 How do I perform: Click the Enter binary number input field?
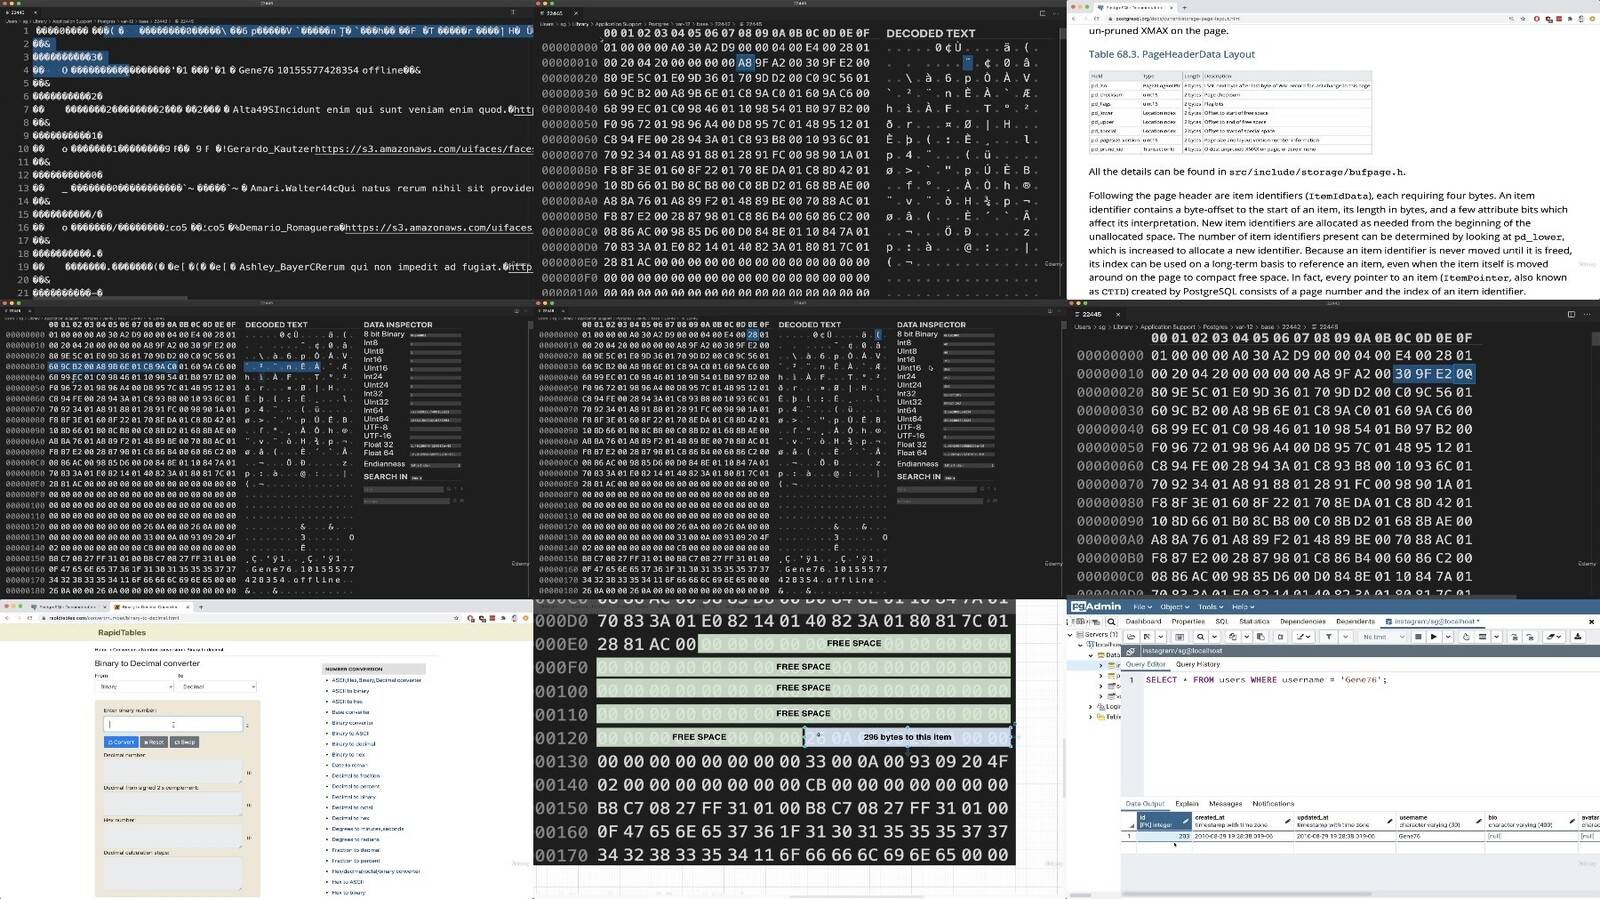click(x=173, y=724)
